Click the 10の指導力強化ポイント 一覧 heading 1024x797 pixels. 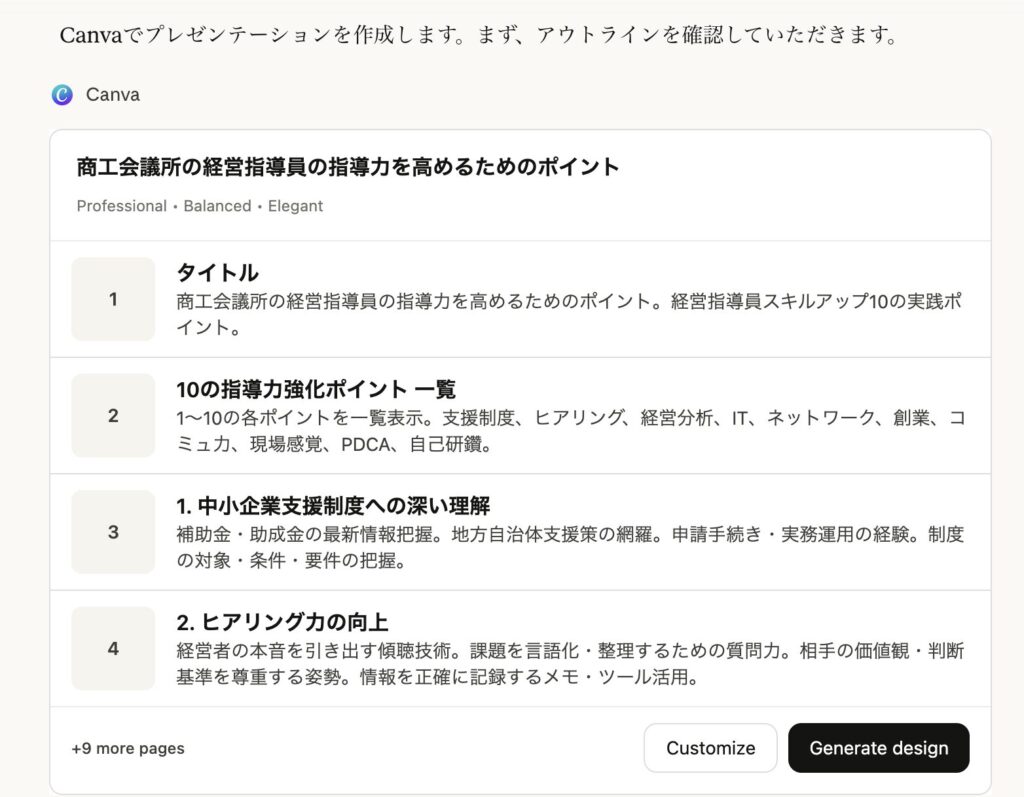pos(316,389)
